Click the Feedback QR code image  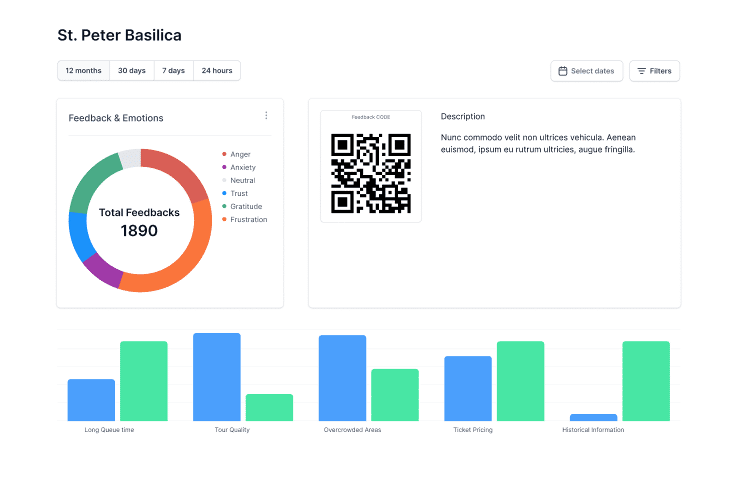coord(370,173)
